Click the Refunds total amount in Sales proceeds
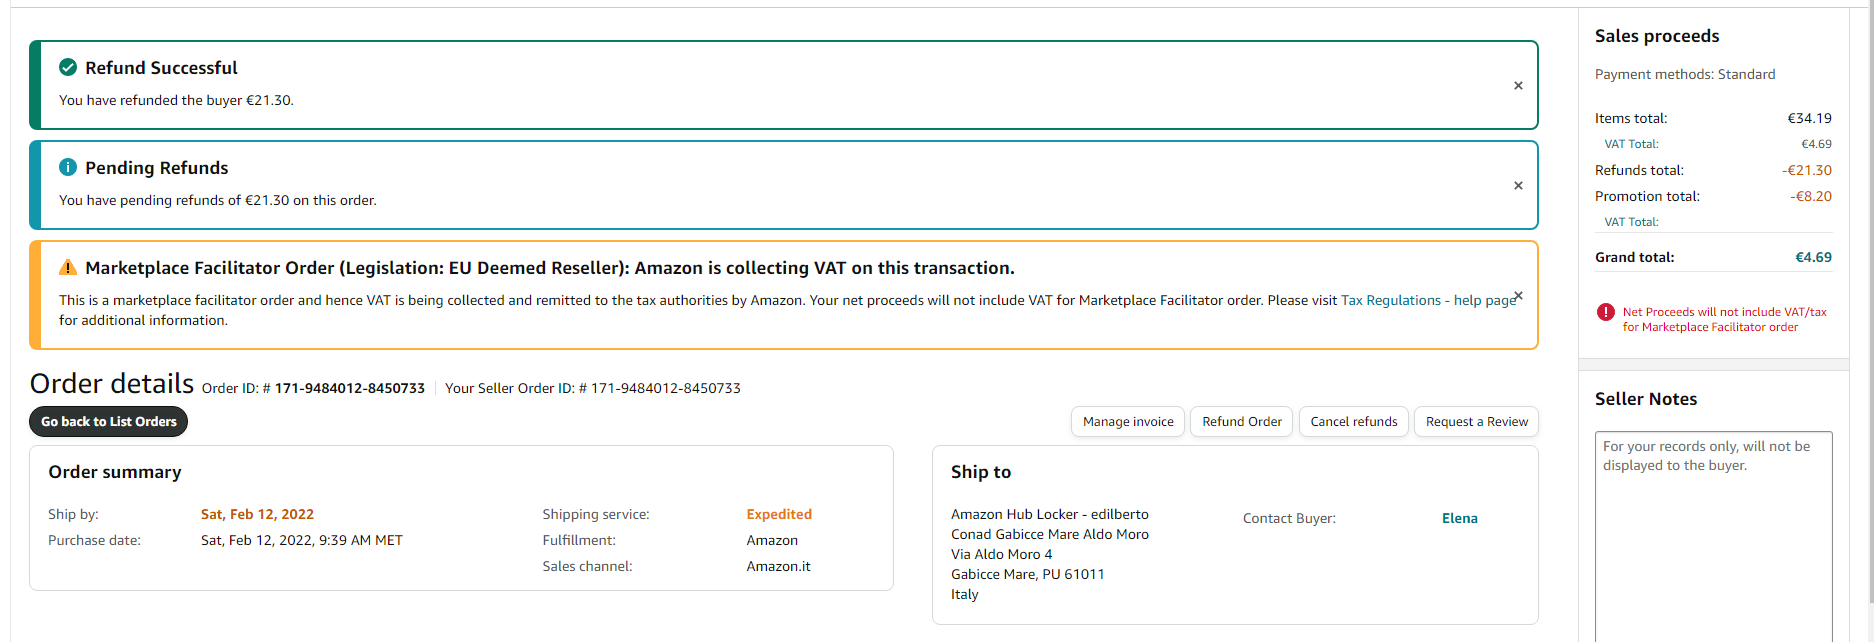The image size is (1874, 642). tap(1806, 171)
